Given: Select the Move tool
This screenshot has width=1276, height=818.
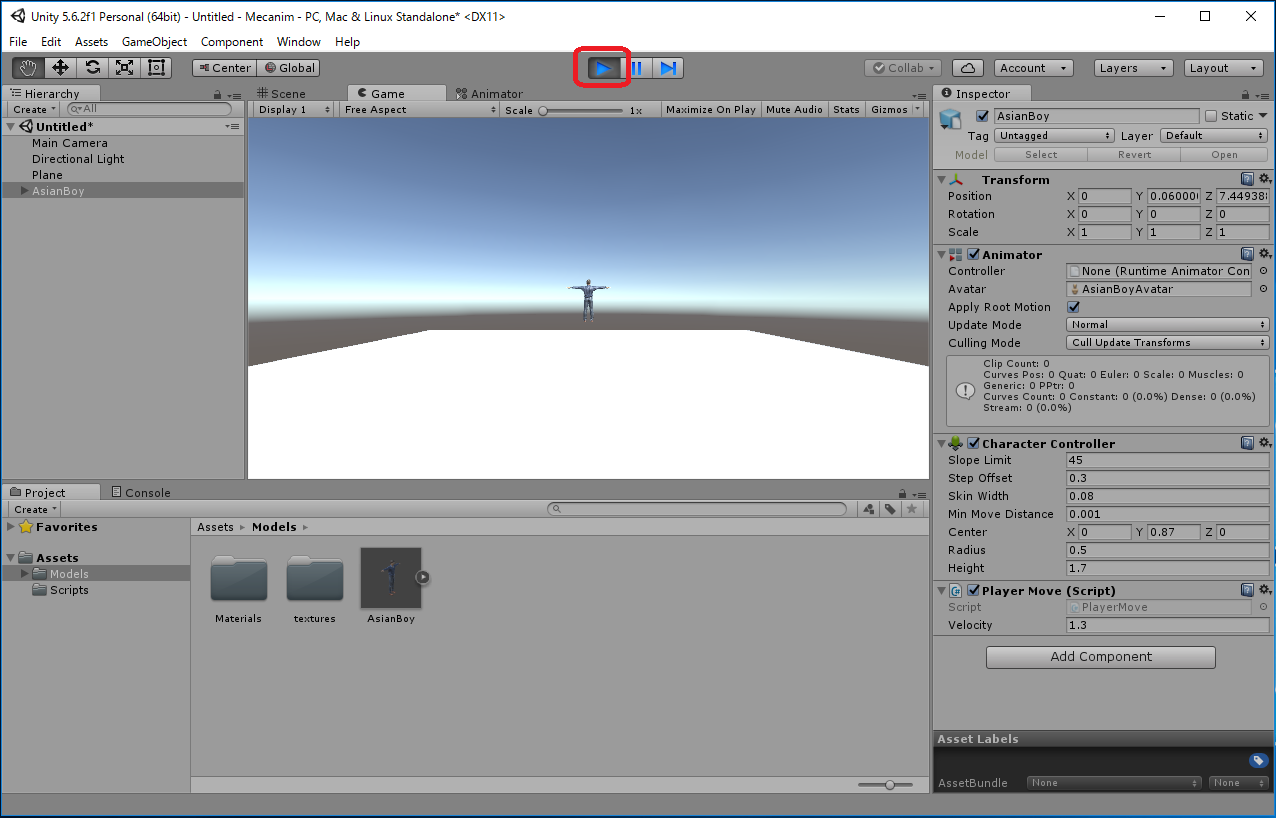Looking at the screenshot, I should pyautogui.click(x=60, y=68).
